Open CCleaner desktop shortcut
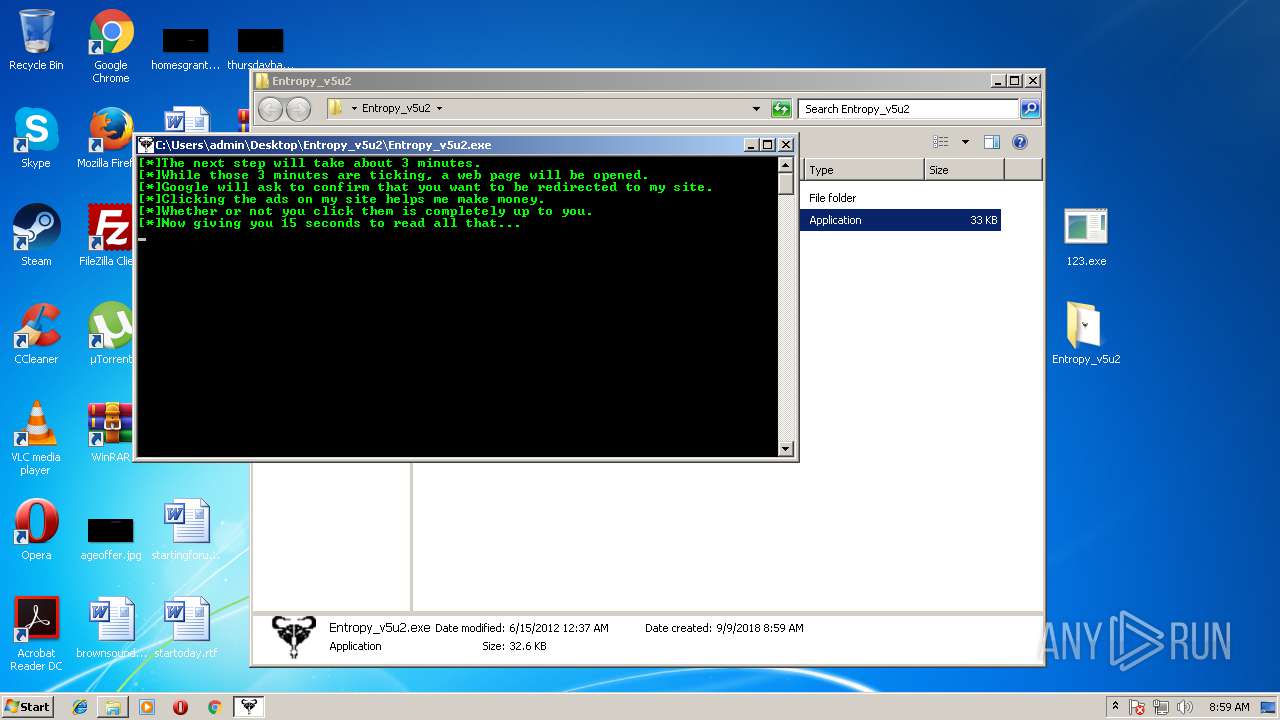 36,334
